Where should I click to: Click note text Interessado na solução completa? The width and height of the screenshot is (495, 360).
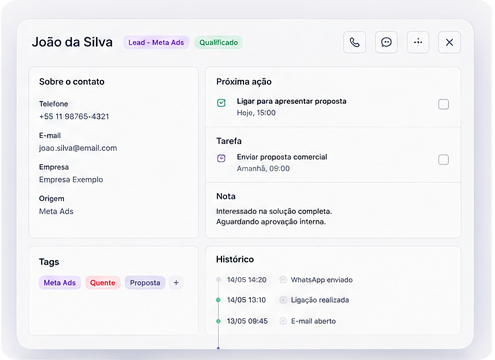click(x=274, y=211)
